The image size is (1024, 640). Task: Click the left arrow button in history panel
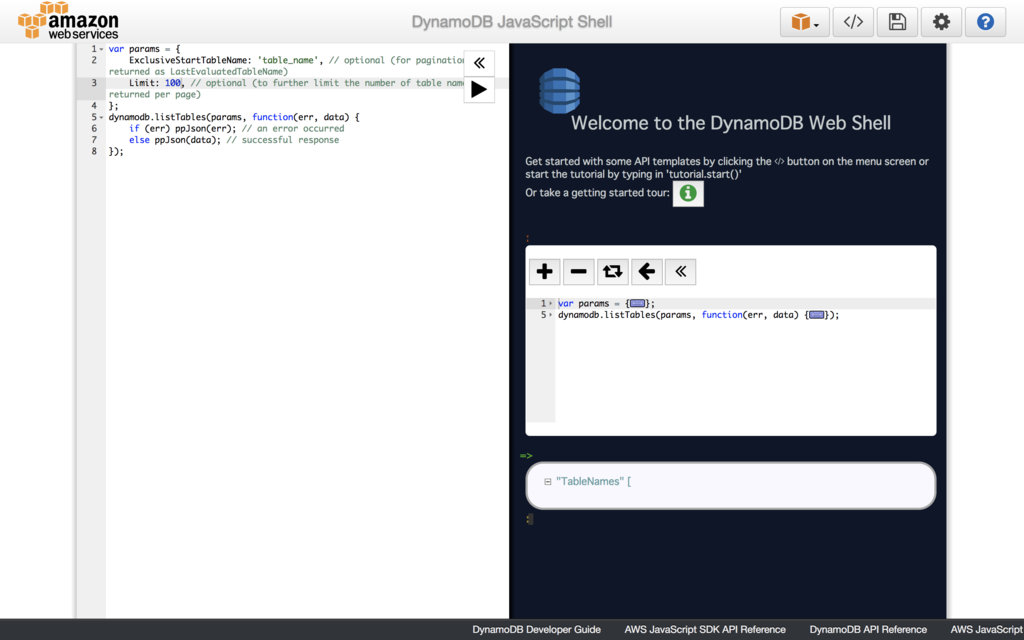tap(647, 272)
